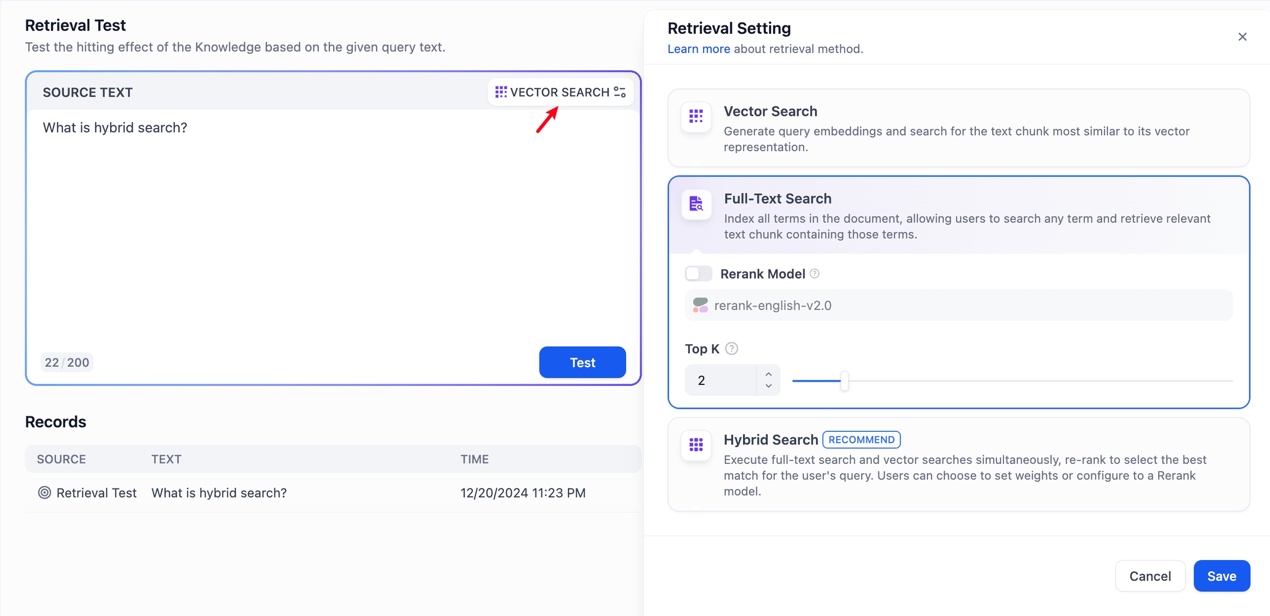This screenshot has height=616, width=1270.
Task: Click the rerank-english-v2.0 model logo icon
Action: pyautogui.click(x=700, y=305)
